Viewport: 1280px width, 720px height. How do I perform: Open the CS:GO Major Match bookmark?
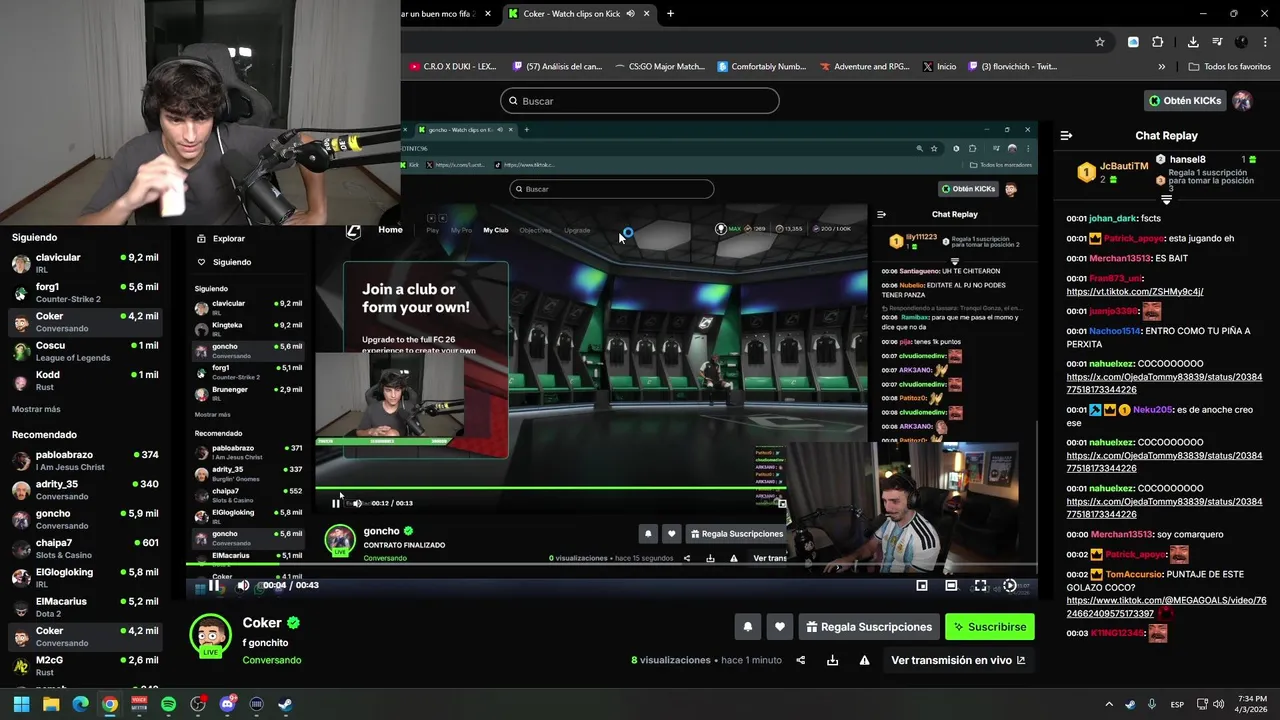click(x=659, y=67)
